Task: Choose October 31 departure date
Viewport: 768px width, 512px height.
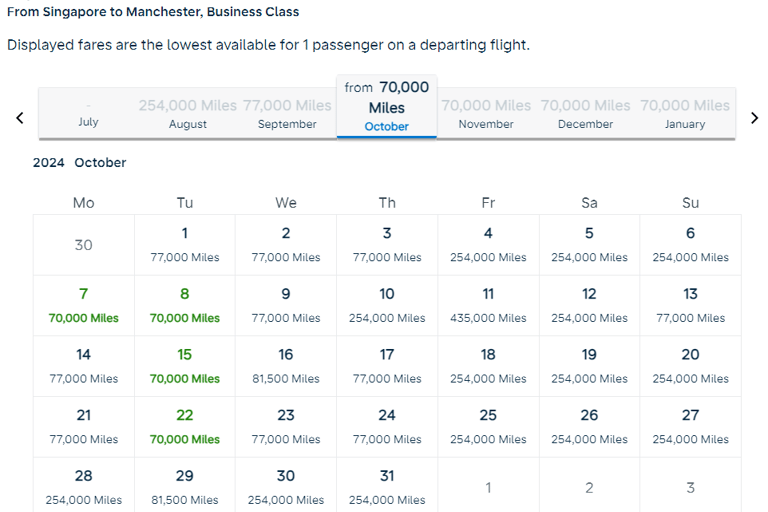Action: pyautogui.click(x=387, y=486)
